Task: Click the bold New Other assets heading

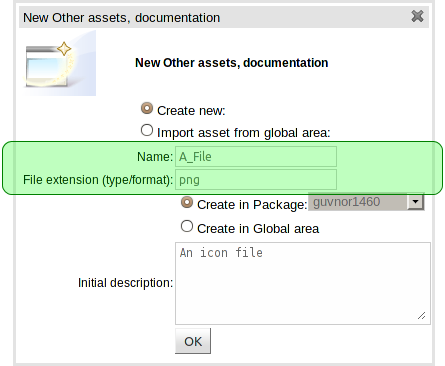Action: [x=232, y=63]
